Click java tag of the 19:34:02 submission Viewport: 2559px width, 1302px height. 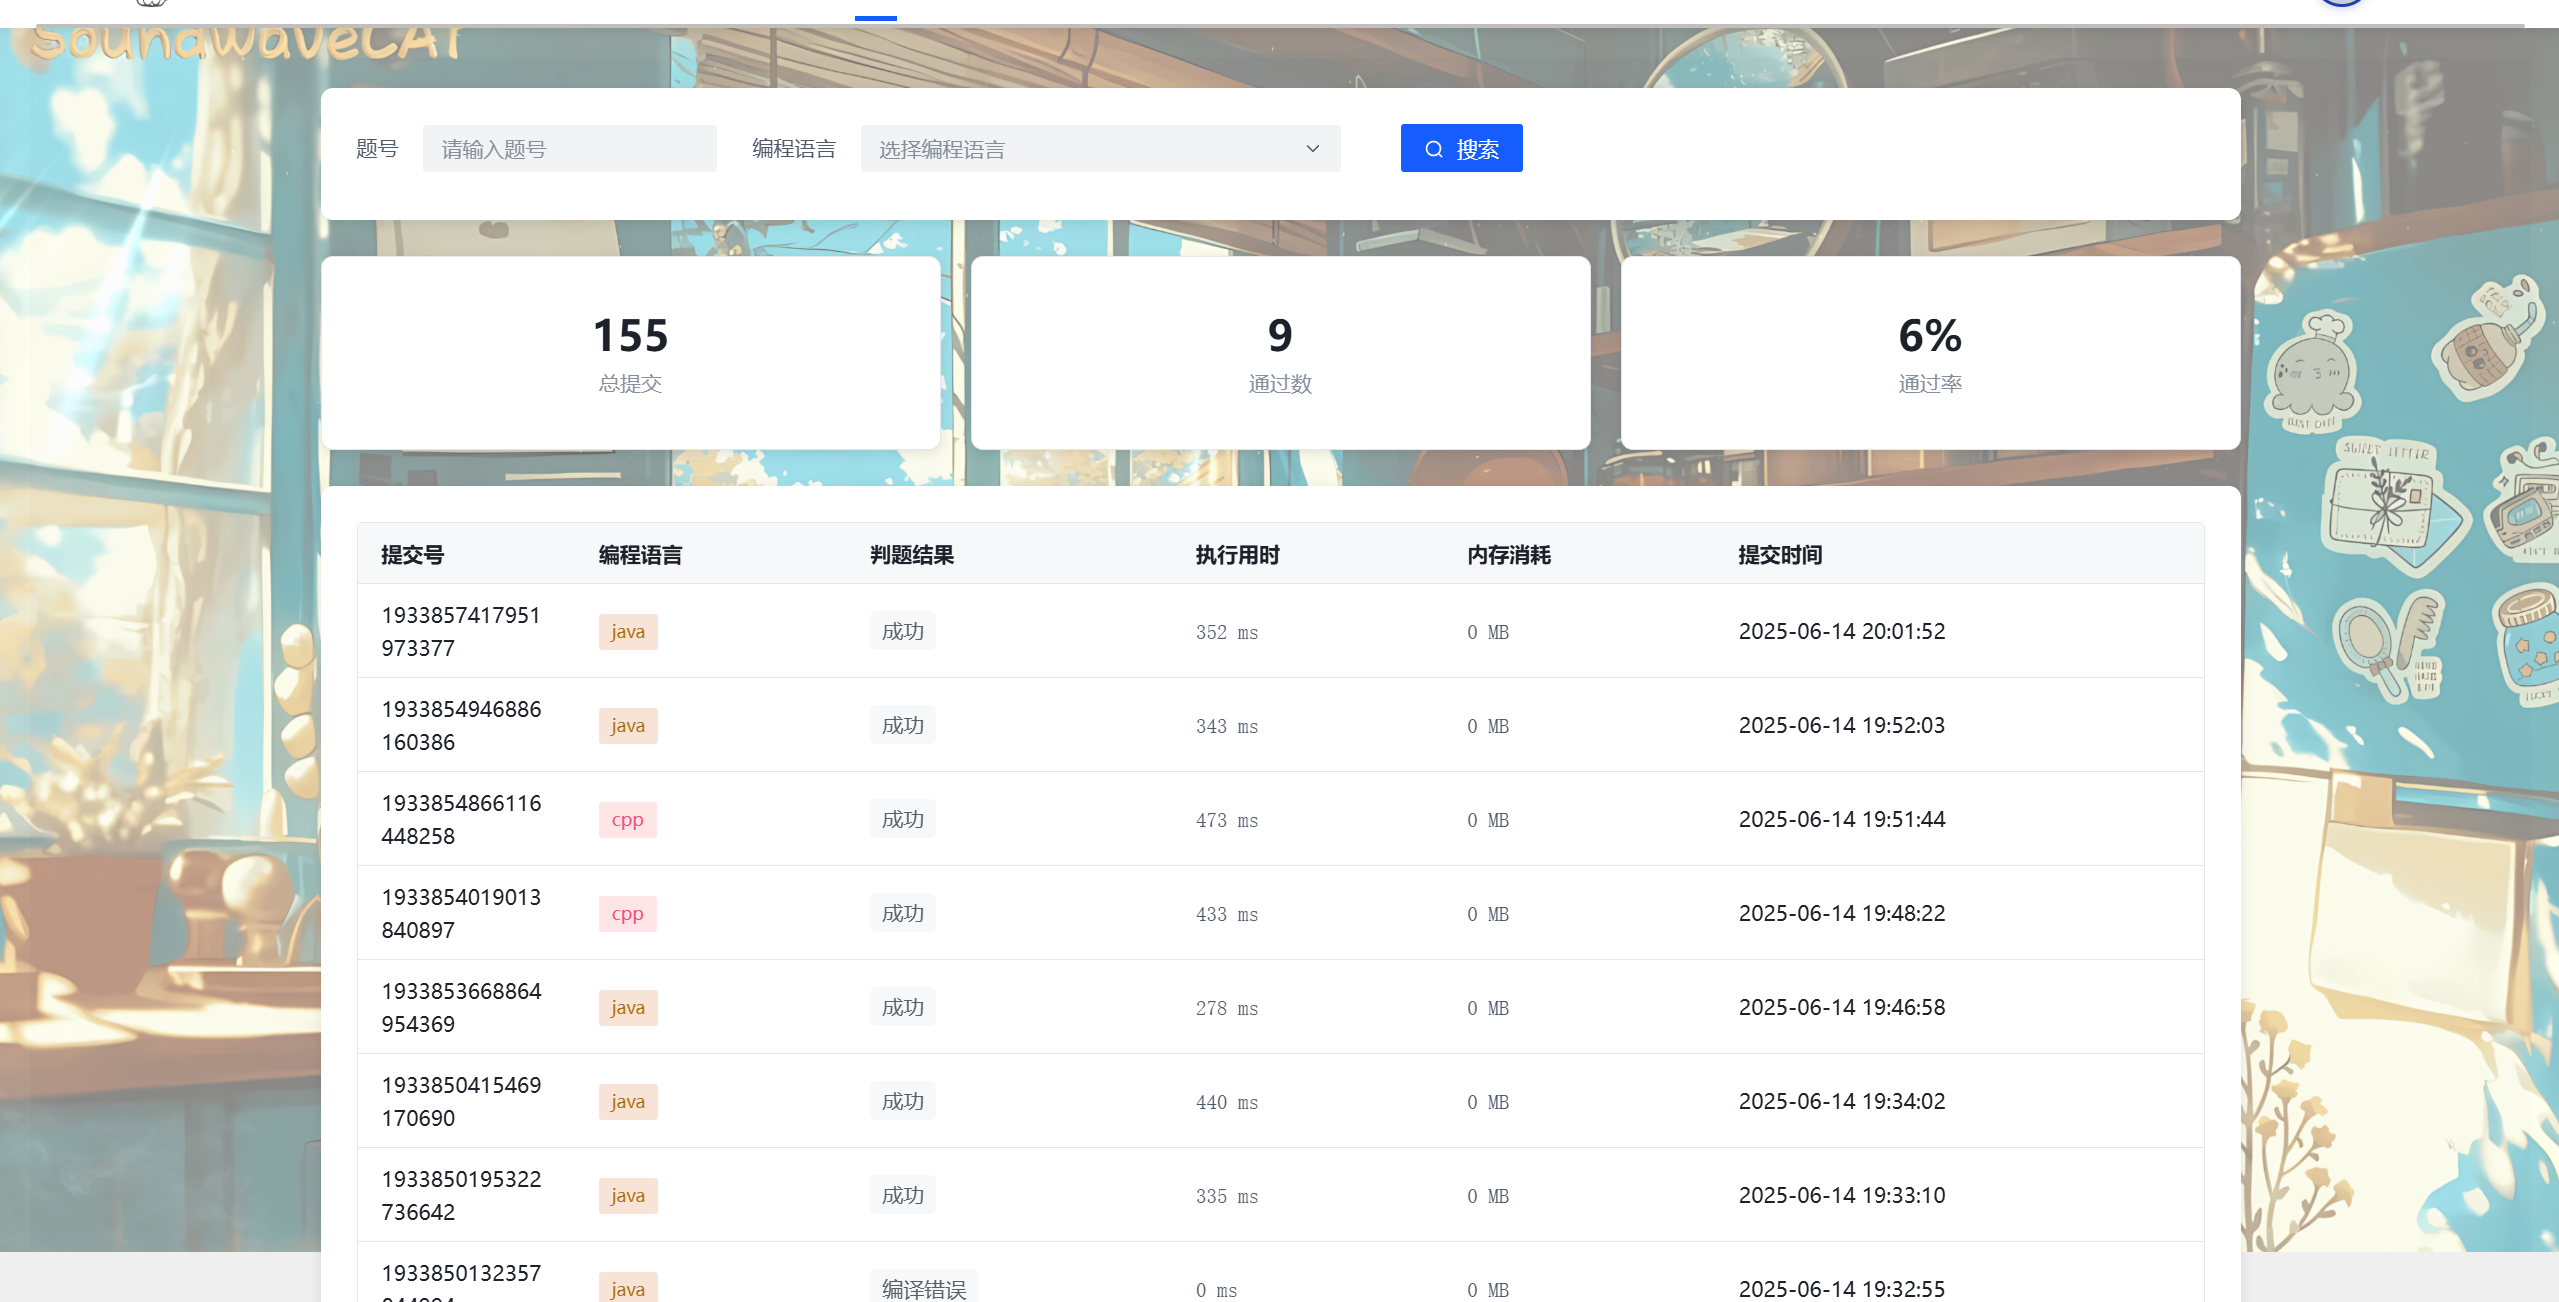(x=627, y=1102)
